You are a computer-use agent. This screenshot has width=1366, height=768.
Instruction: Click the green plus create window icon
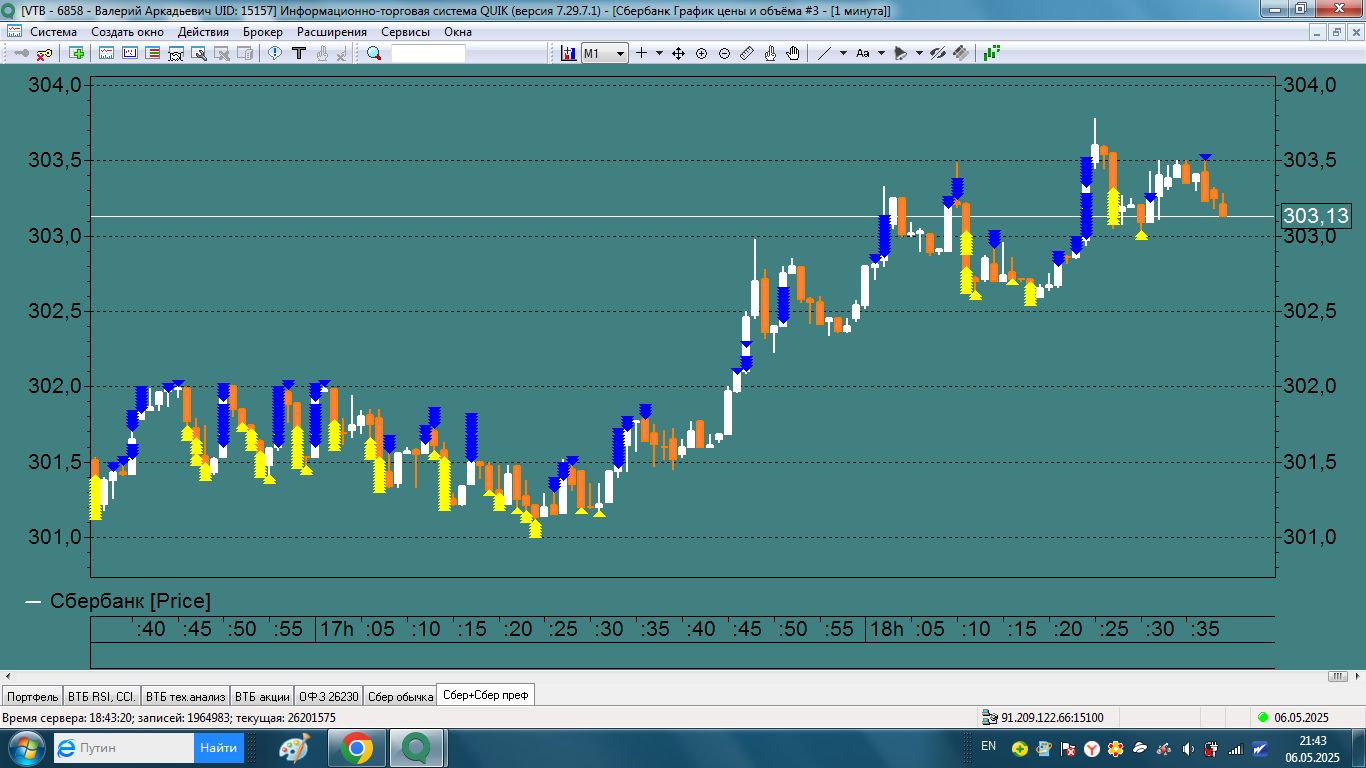77,53
